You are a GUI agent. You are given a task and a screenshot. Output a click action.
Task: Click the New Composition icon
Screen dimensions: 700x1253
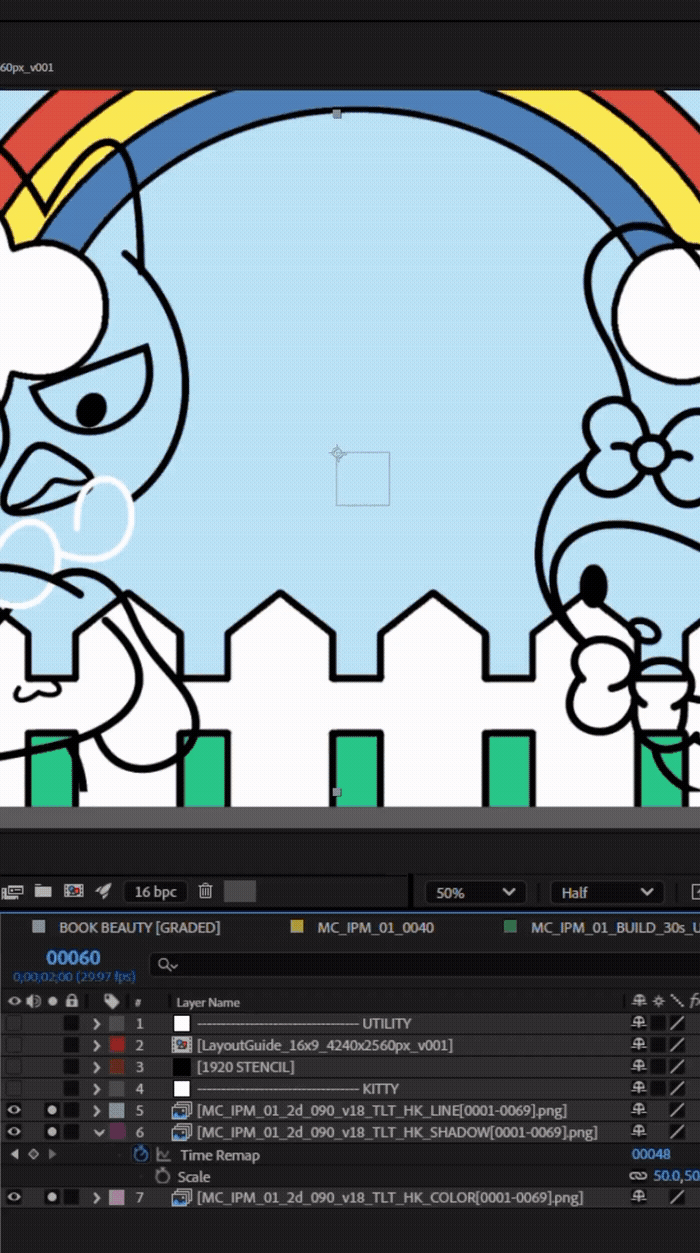tap(73, 891)
